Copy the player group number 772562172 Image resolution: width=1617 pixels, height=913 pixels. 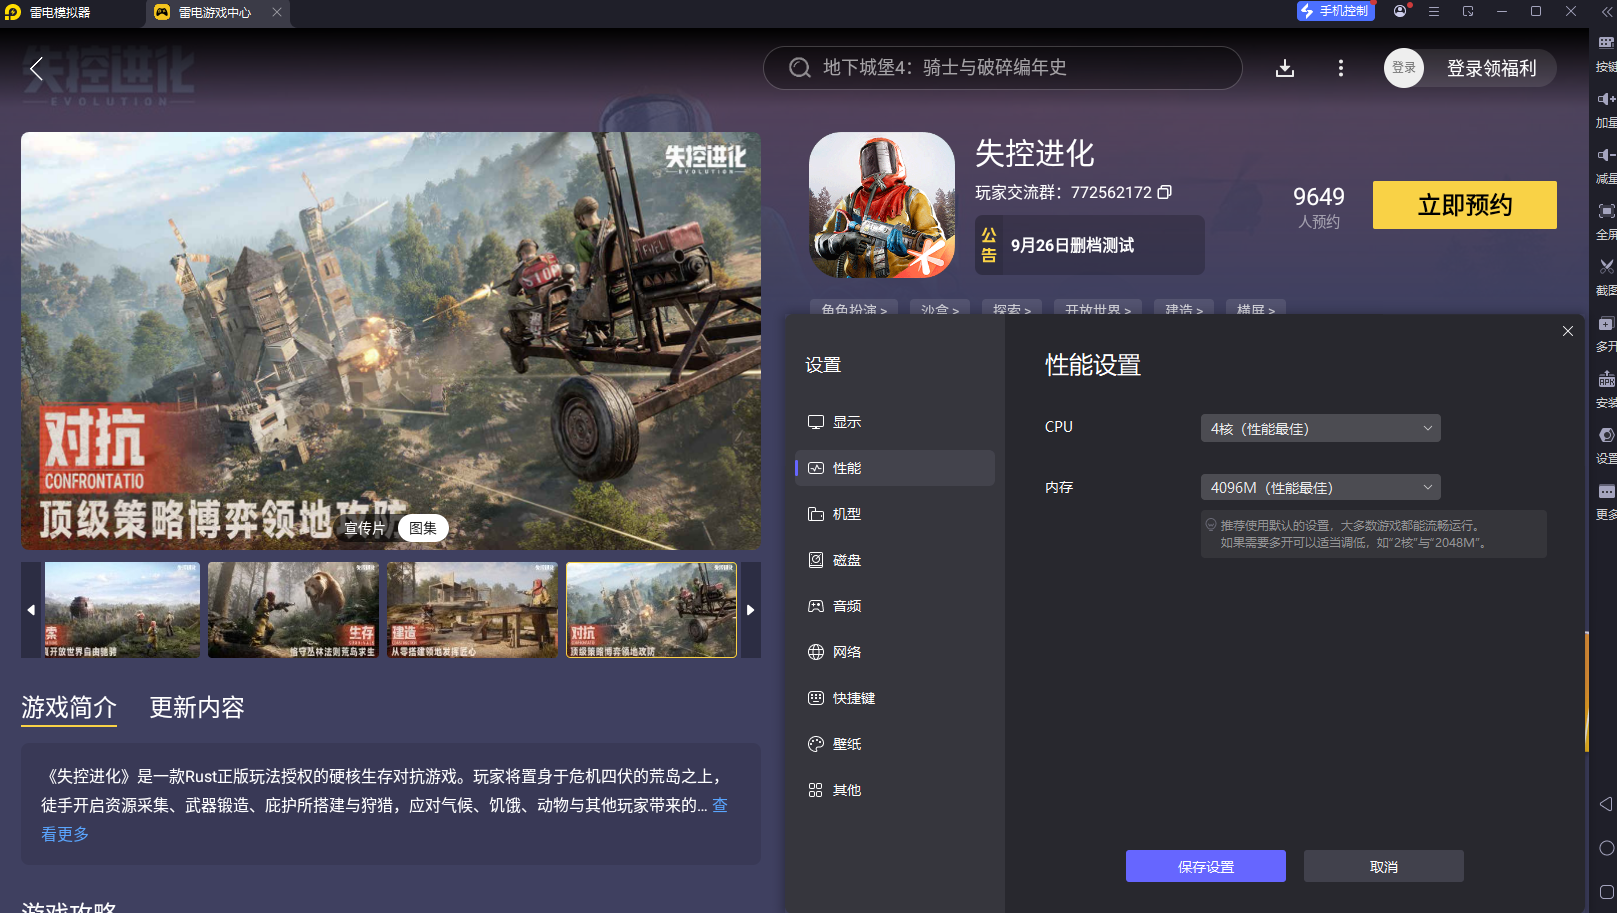pos(1165,192)
